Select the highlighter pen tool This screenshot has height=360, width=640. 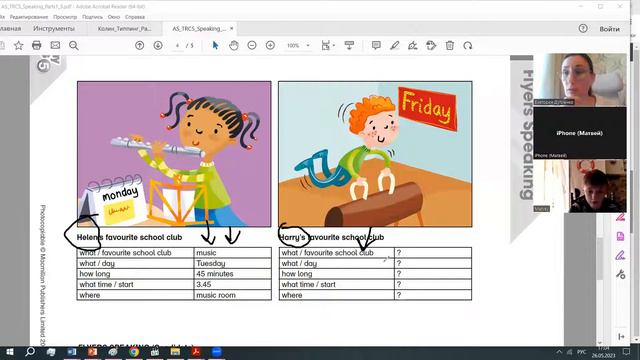pos(394,45)
